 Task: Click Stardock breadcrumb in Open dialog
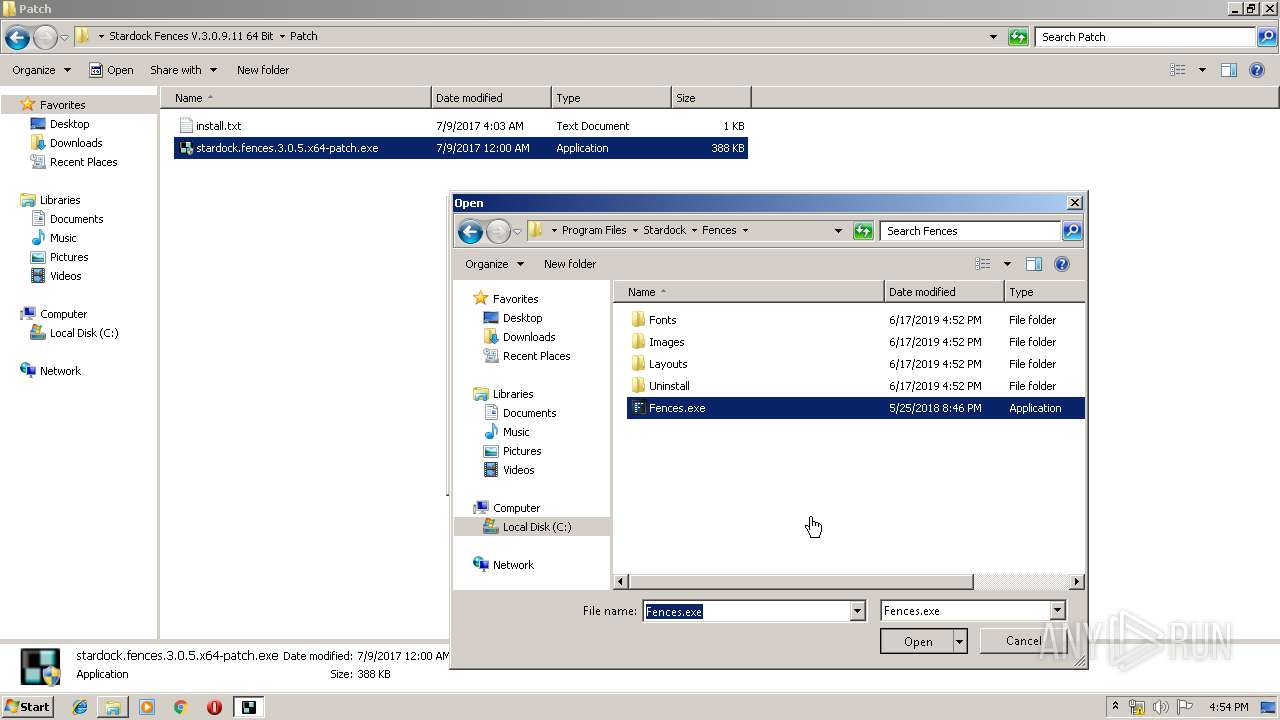(664, 230)
